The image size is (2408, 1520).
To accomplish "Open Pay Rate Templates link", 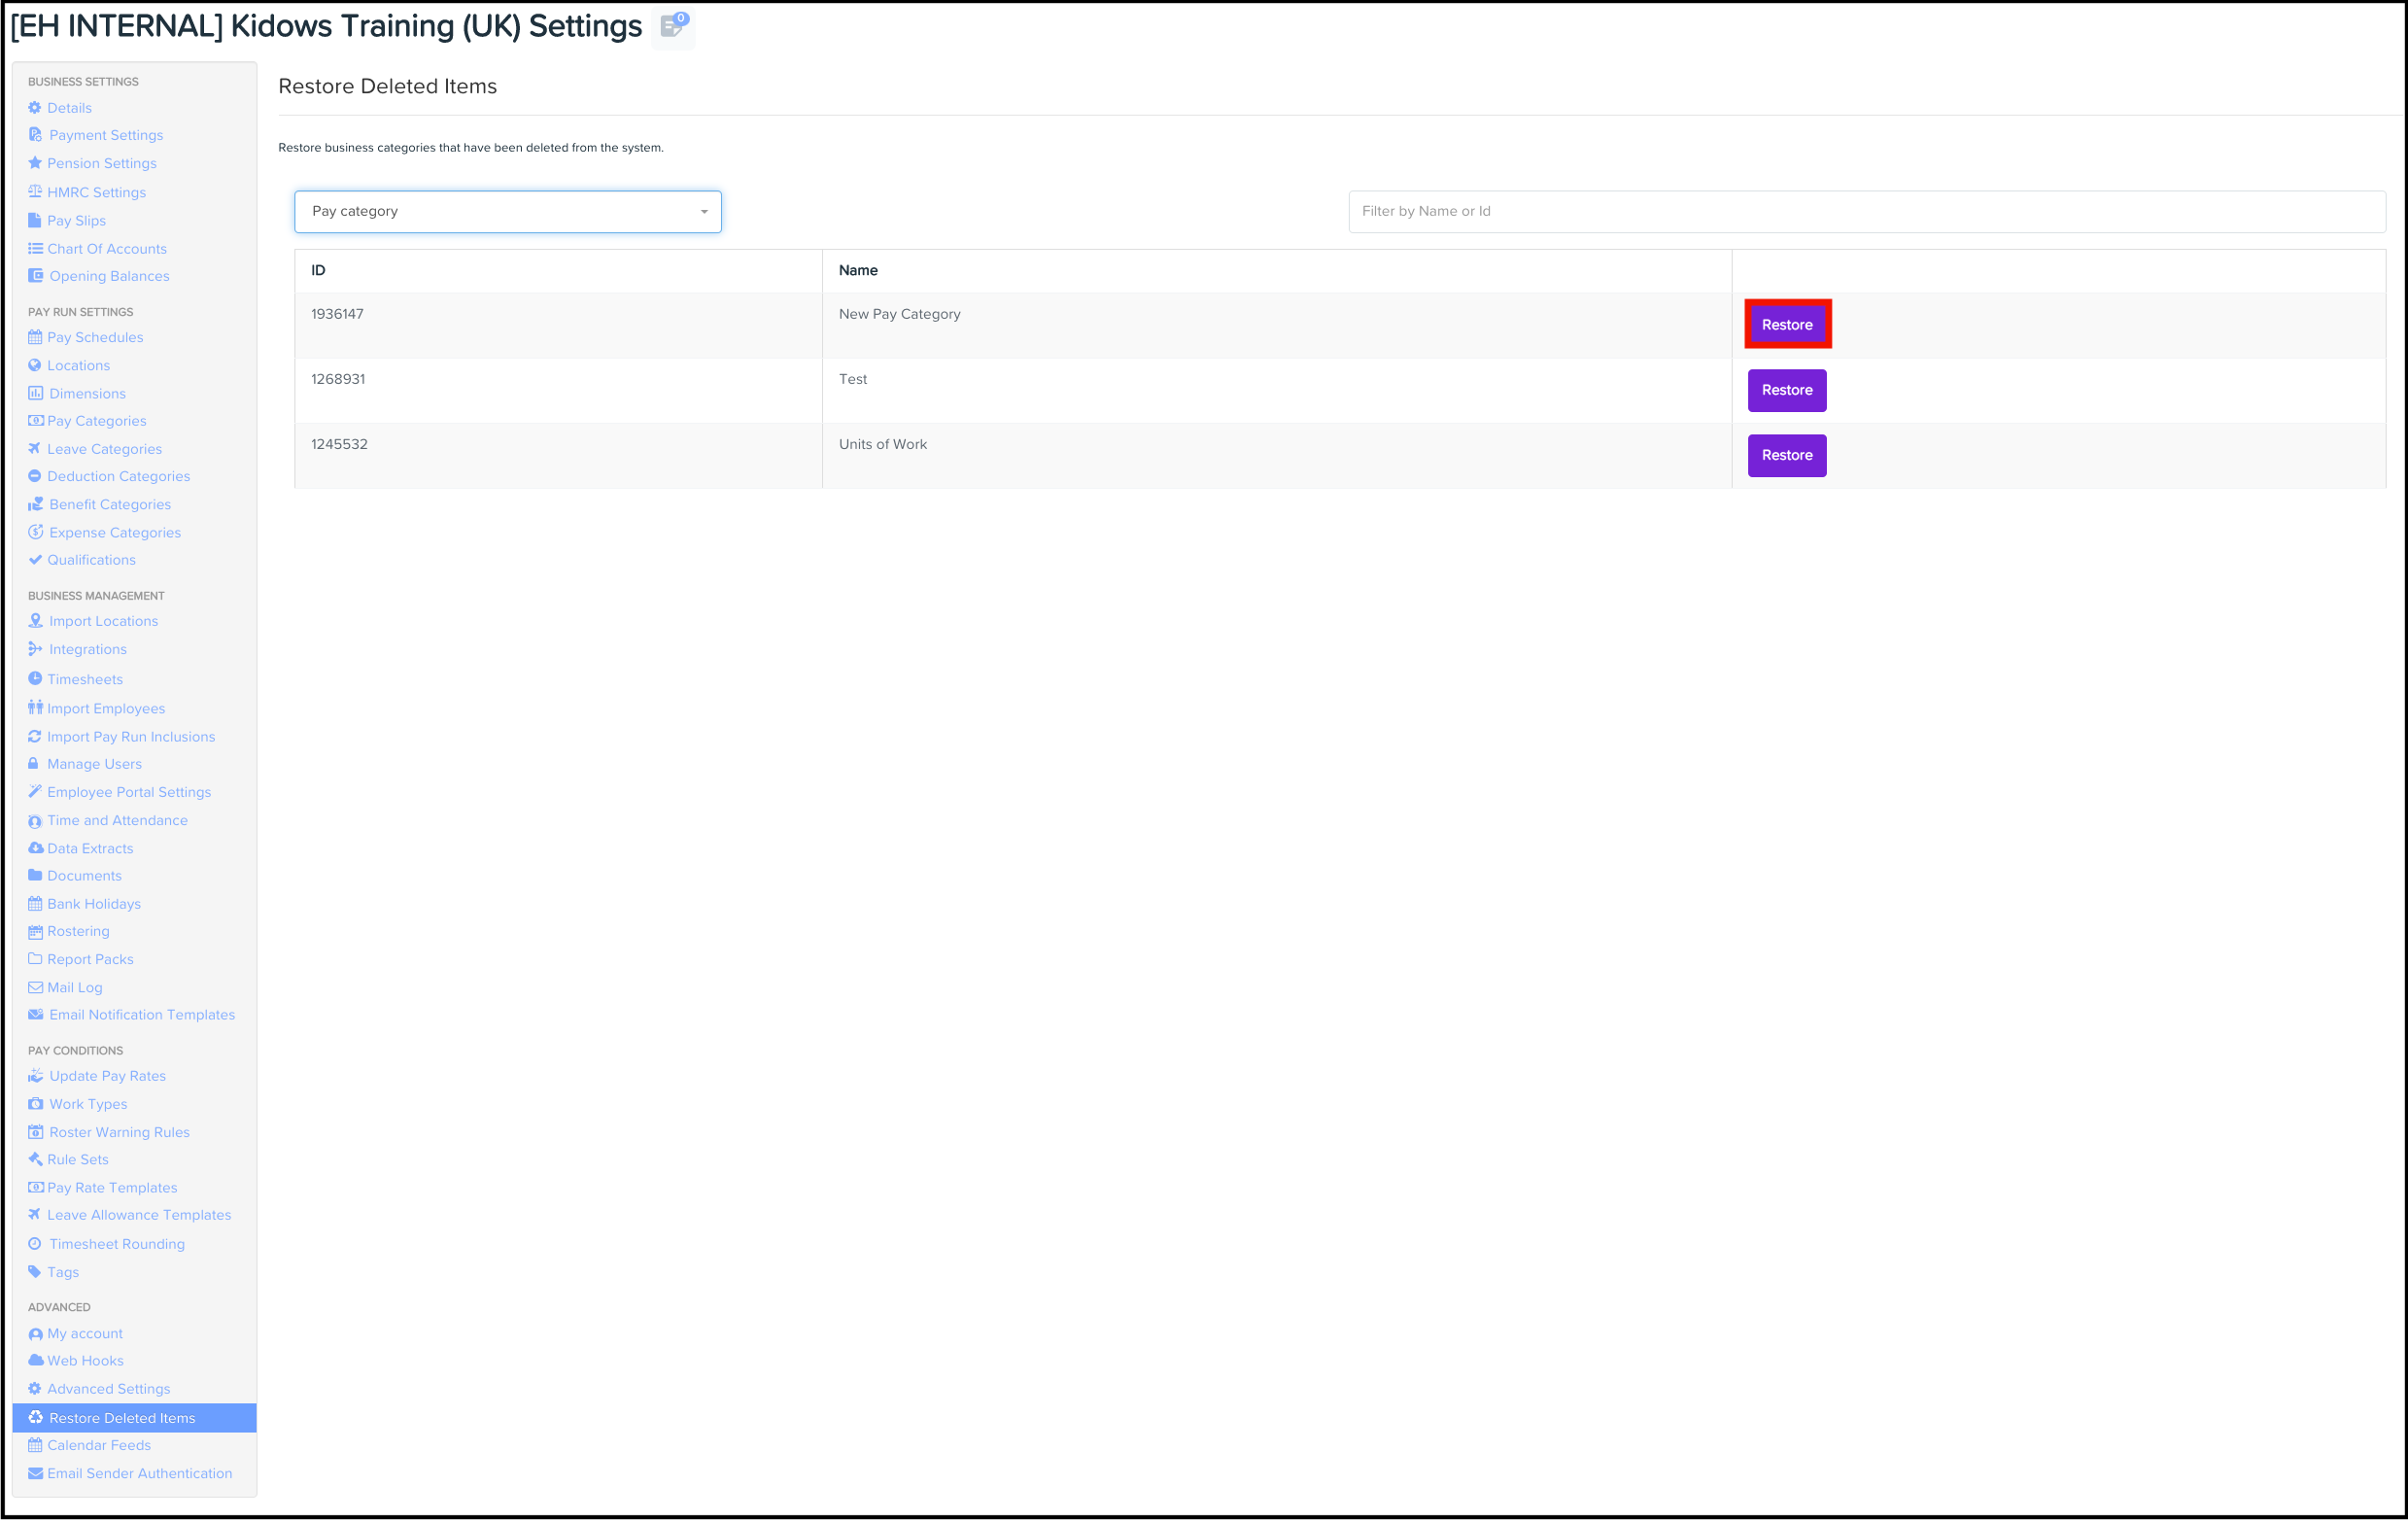I will [x=112, y=1188].
